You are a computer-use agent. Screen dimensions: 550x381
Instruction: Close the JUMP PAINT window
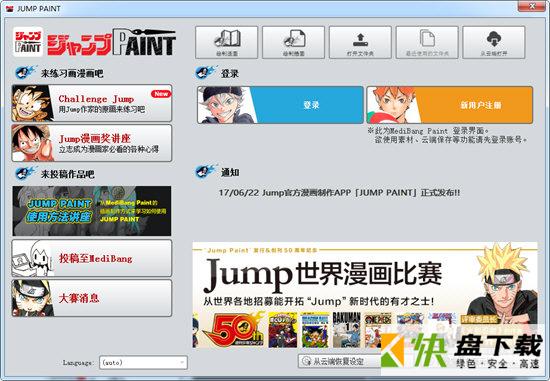coord(533,6)
